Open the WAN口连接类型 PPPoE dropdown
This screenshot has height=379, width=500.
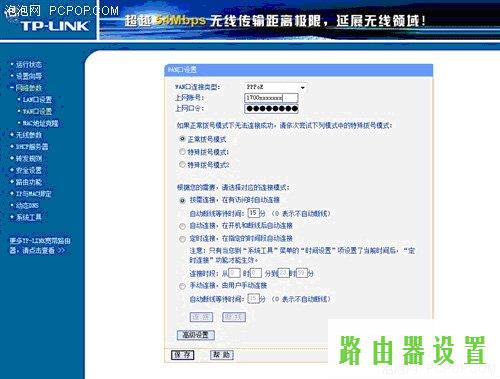coord(275,87)
